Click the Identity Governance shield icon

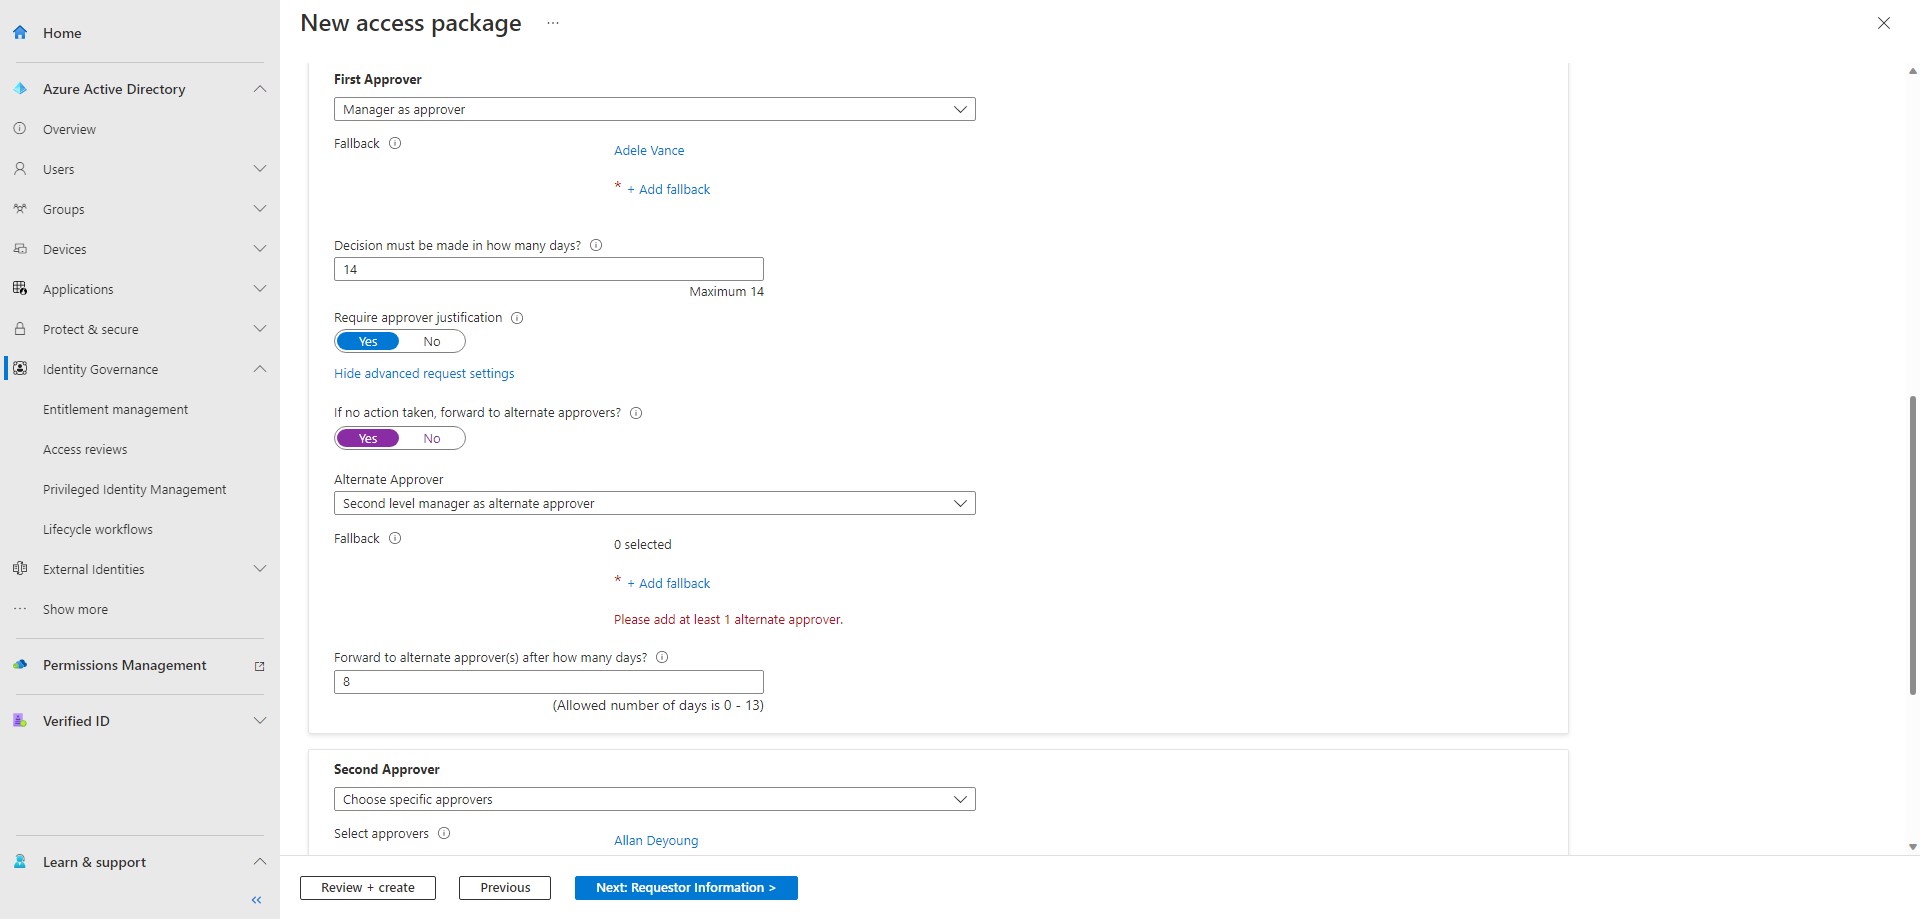[x=20, y=368]
